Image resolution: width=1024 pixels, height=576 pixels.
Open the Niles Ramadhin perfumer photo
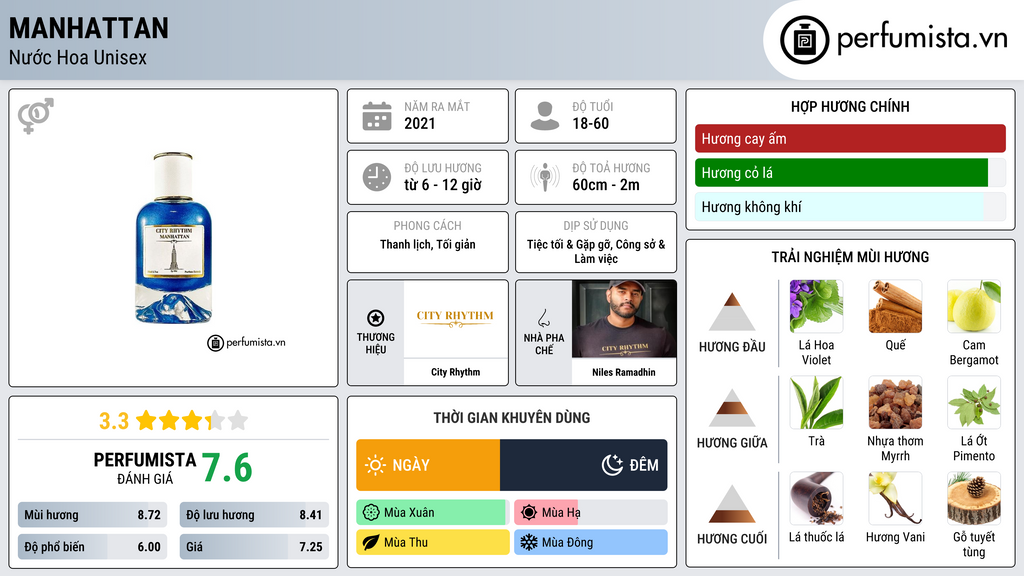[624, 319]
